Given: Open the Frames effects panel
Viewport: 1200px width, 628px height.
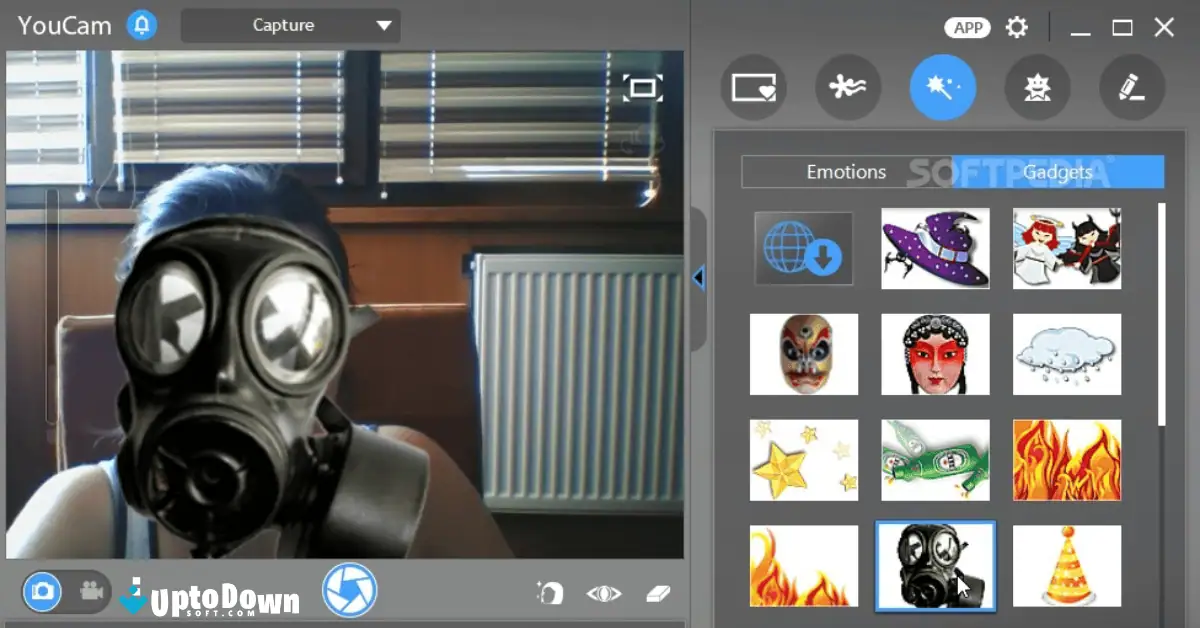Looking at the screenshot, I should pyautogui.click(x=753, y=87).
